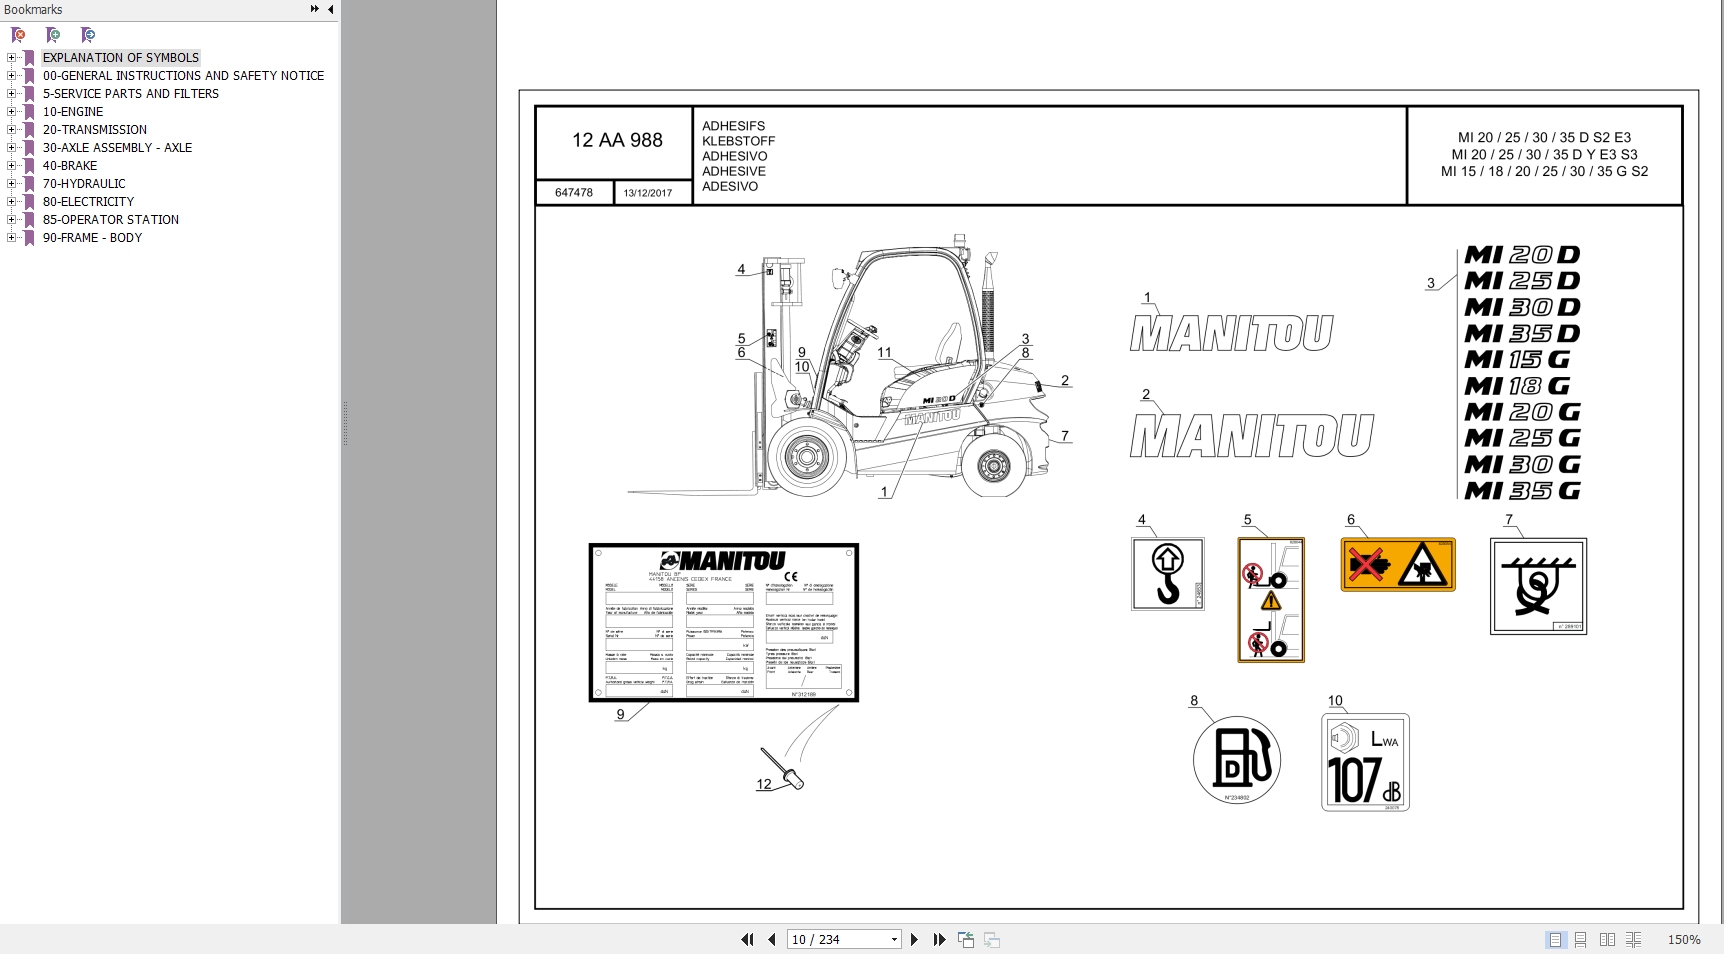This screenshot has width=1724, height=954.
Task: Click the 12 AA 988 plate number
Action: [617, 140]
